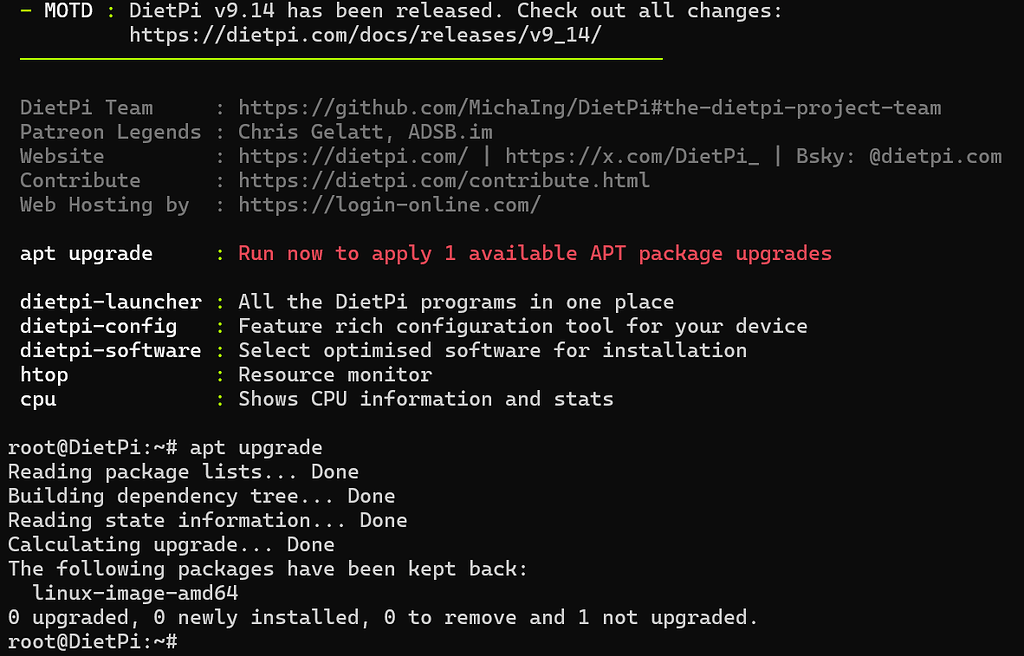This screenshot has width=1024, height=656.
Task: Open the dietpi.com contribute.html link
Action: 444,180
